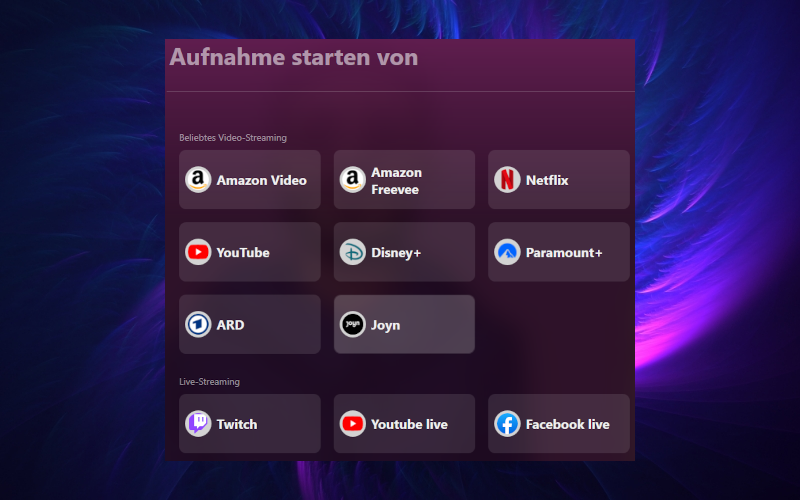Choose the Facebook live text label
800x500 pixels.
tap(568, 424)
